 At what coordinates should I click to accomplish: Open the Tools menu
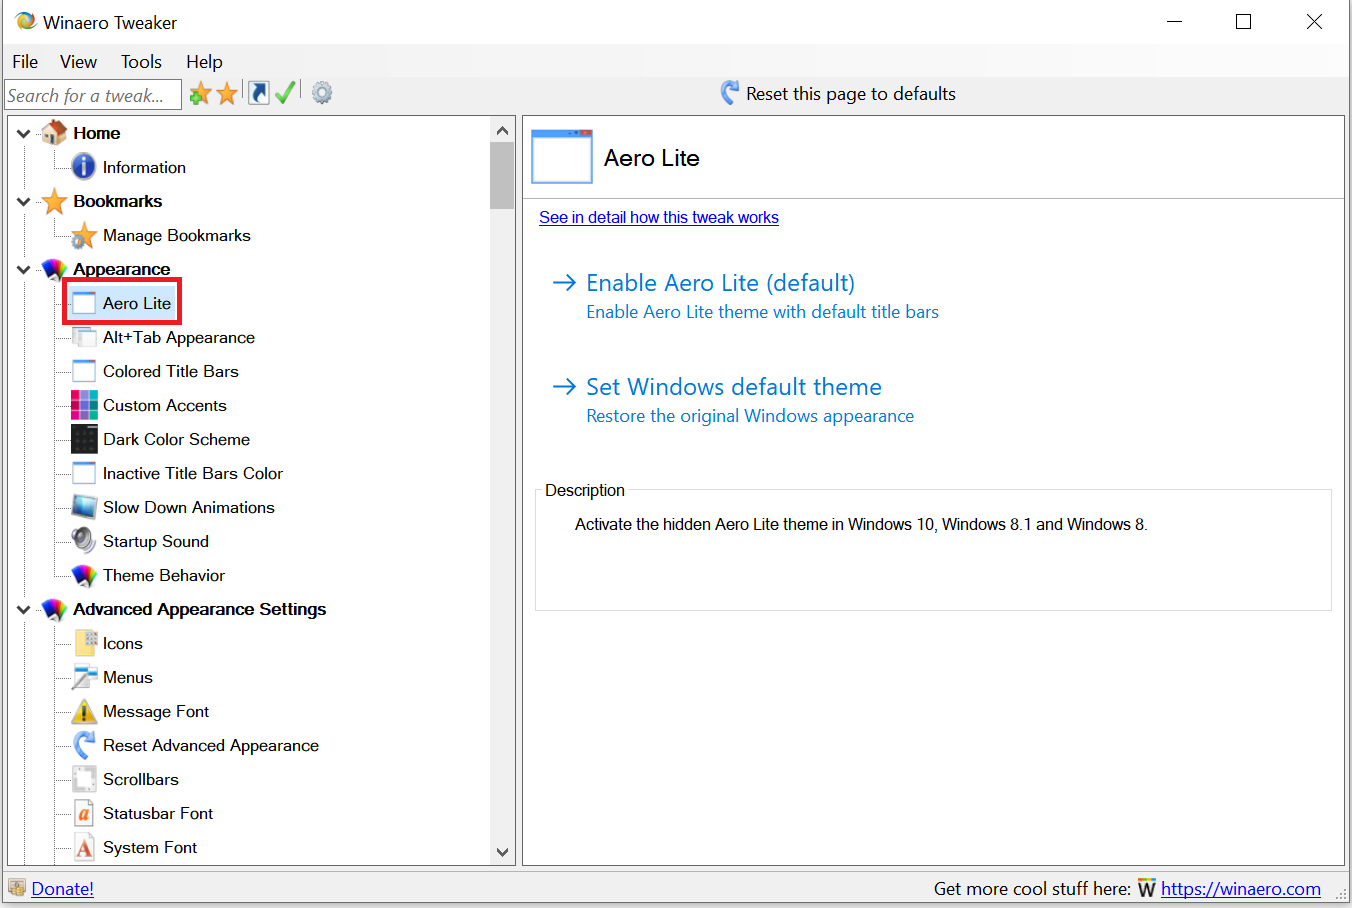tap(141, 62)
